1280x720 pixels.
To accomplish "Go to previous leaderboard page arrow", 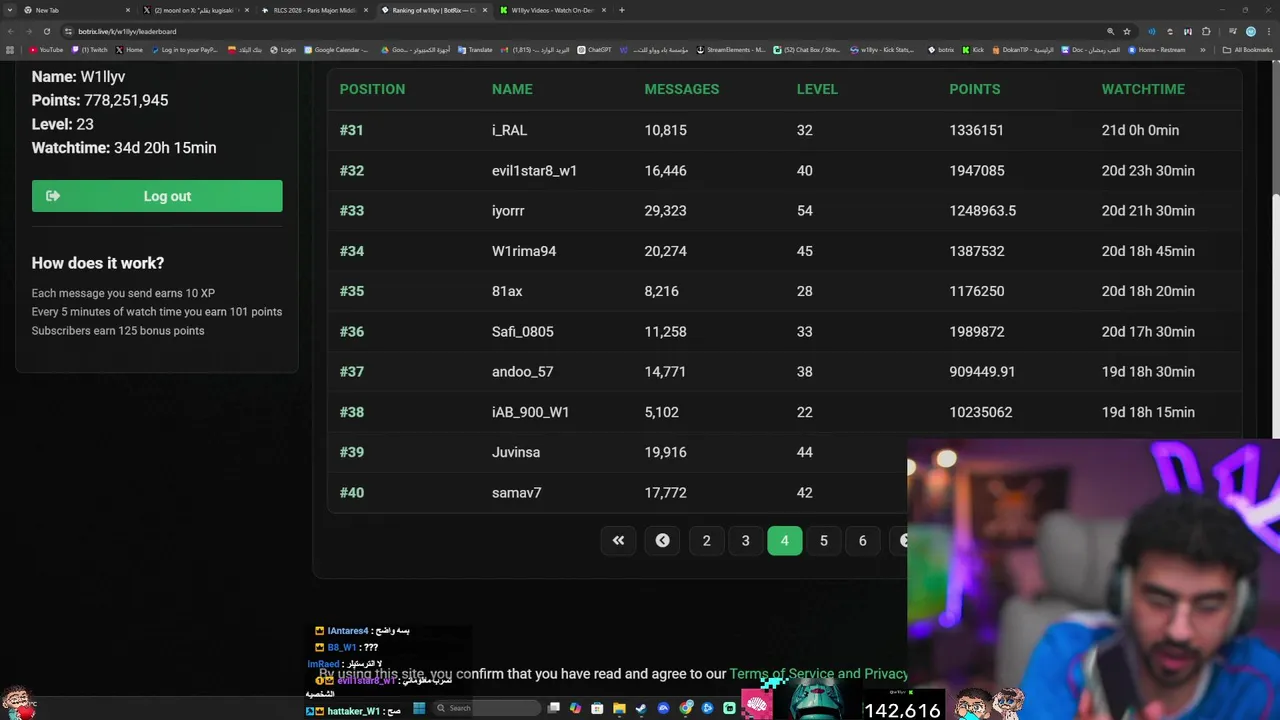I will point(662,540).
